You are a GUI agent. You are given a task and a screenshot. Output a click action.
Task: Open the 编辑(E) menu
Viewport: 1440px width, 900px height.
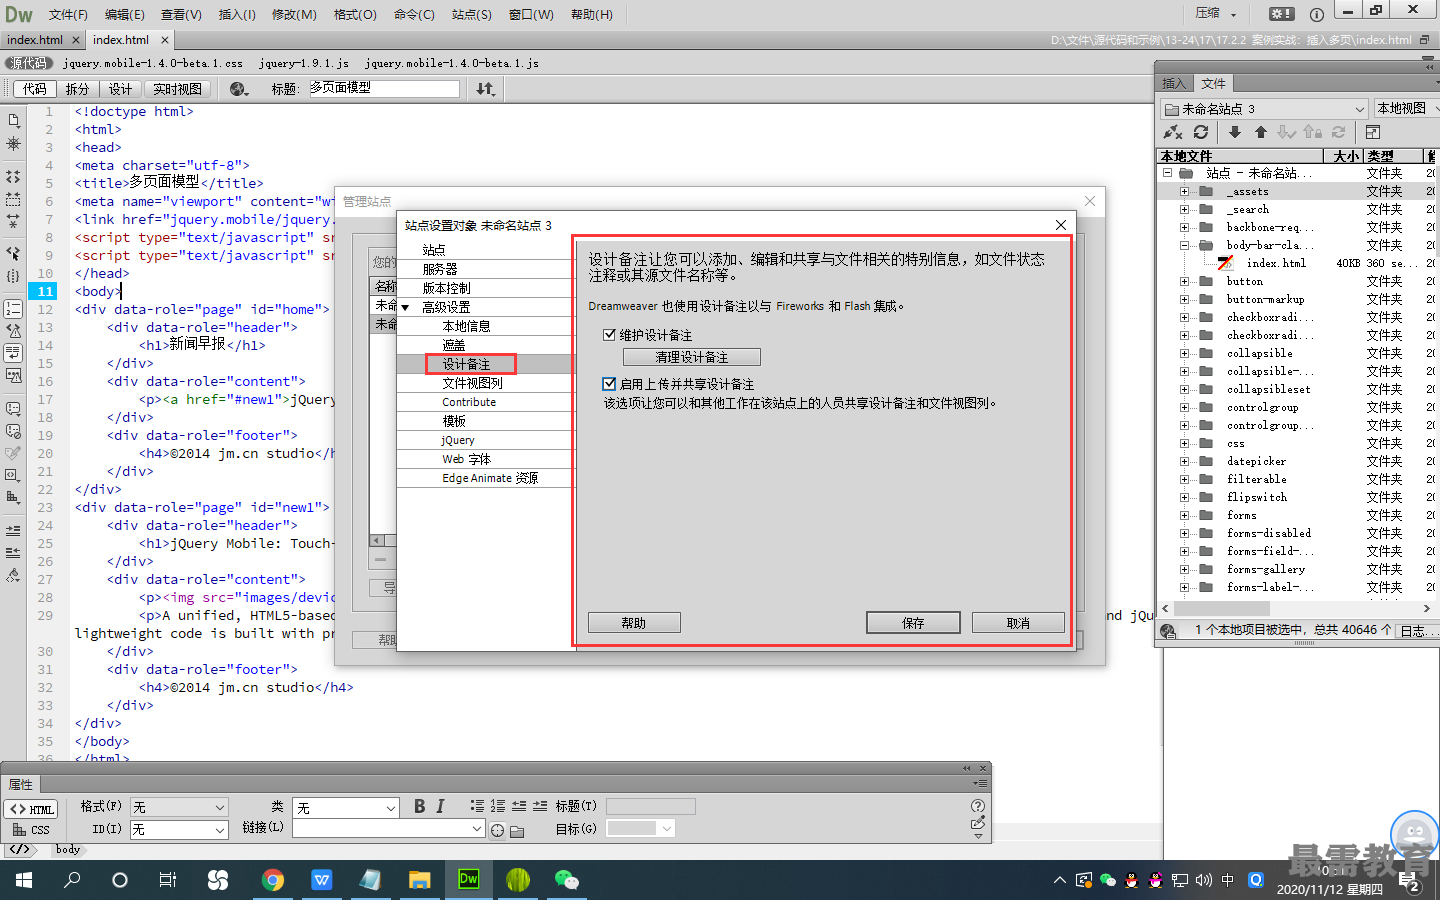[x=125, y=14]
